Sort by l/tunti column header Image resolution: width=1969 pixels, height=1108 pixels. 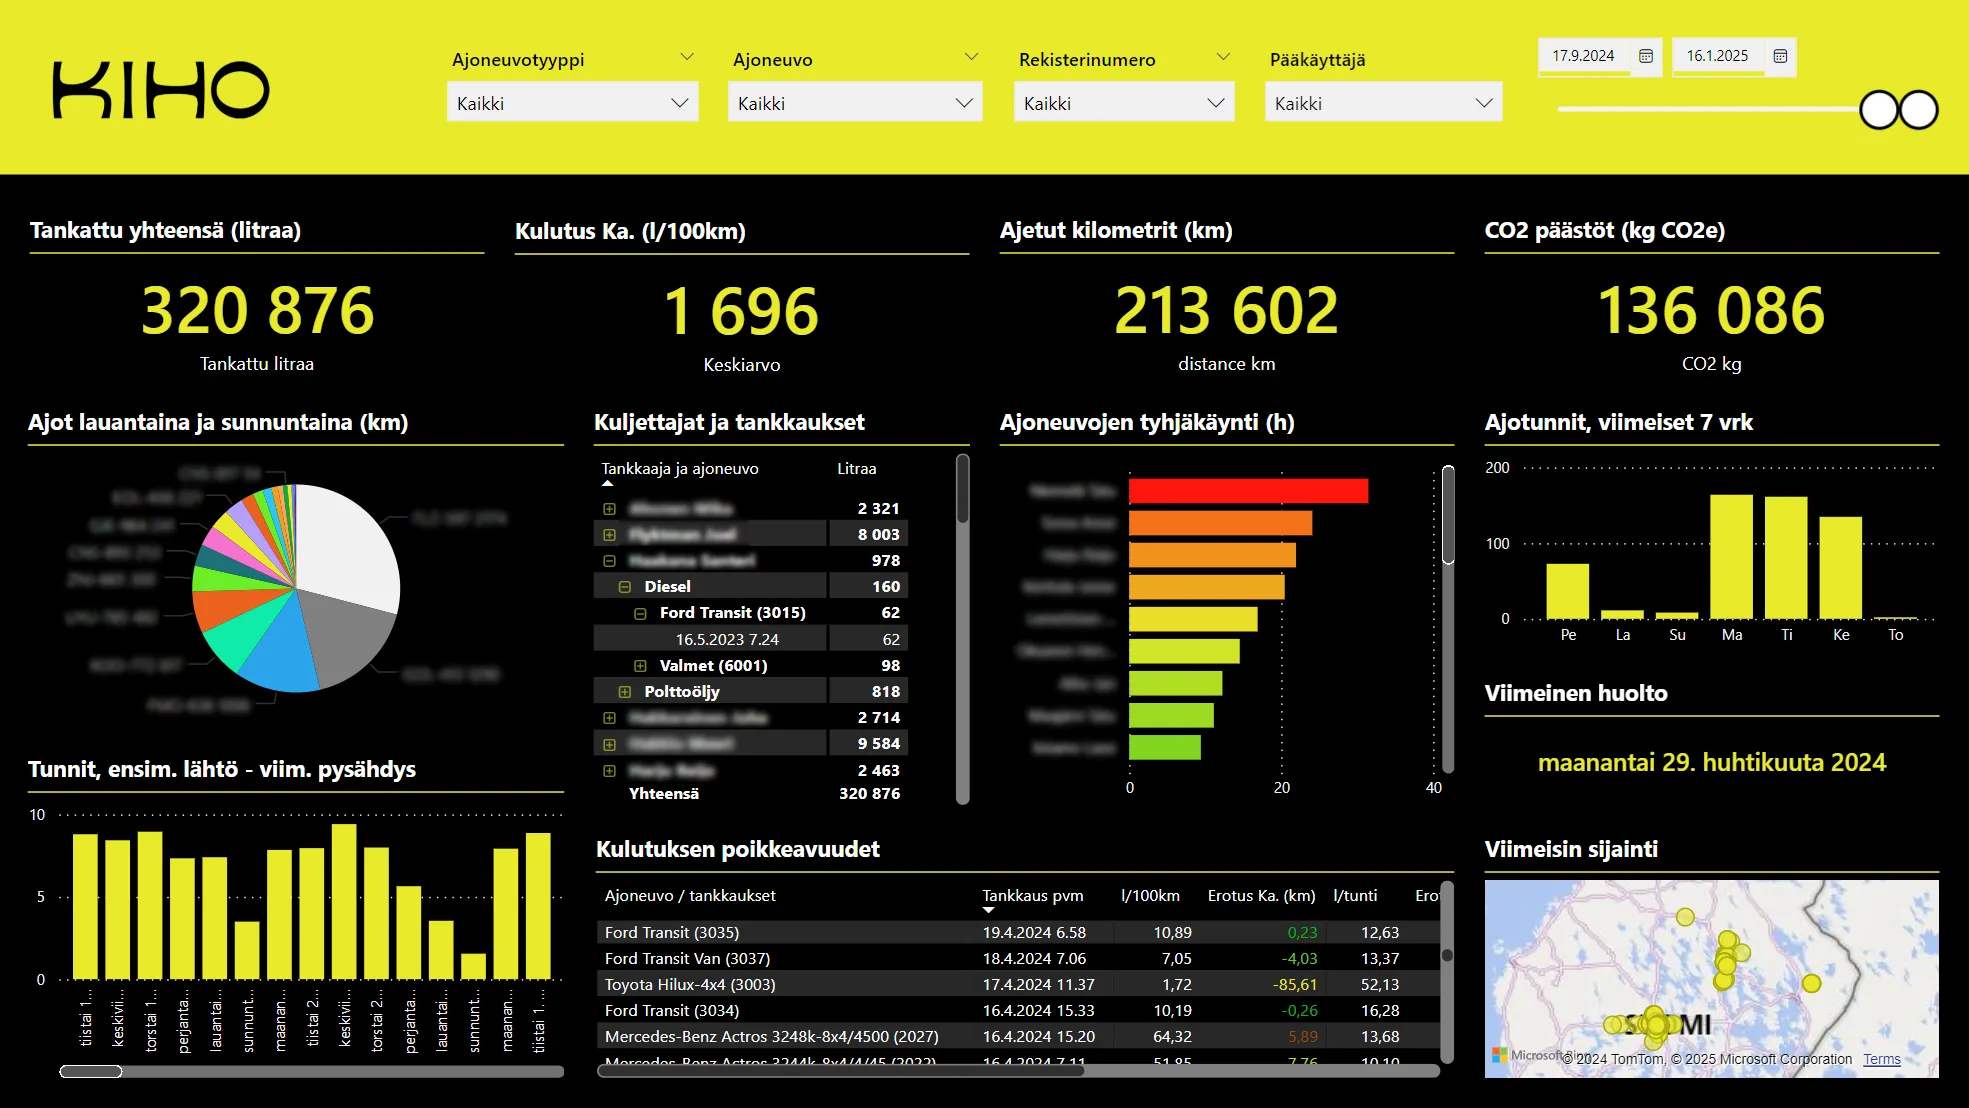pyautogui.click(x=1355, y=896)
